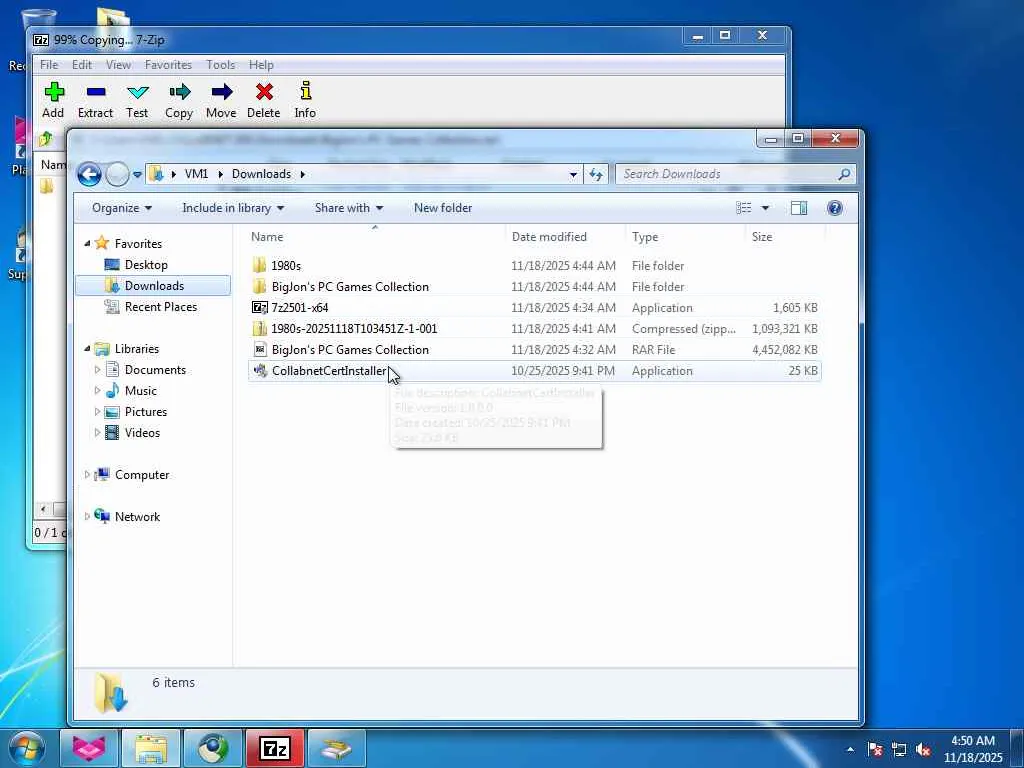
Task: Collapse the Favorites tree group
Action: 87,243
